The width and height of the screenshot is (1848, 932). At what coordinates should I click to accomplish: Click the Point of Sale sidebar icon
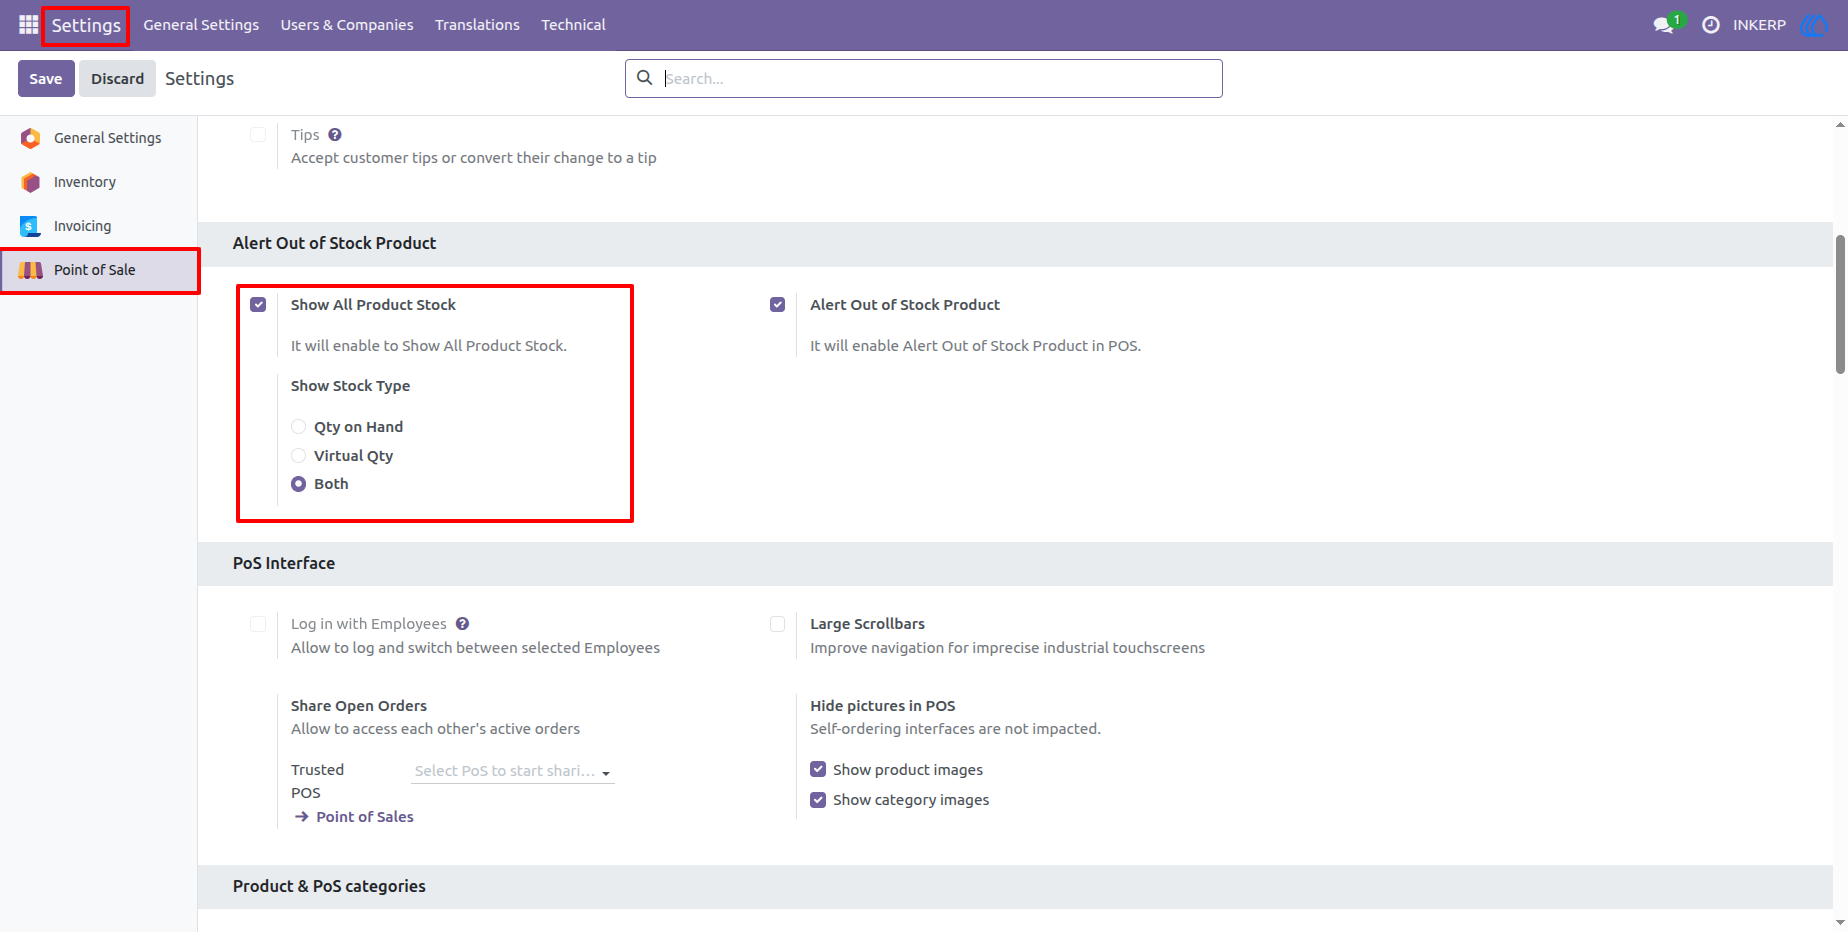tap(31, 270)
